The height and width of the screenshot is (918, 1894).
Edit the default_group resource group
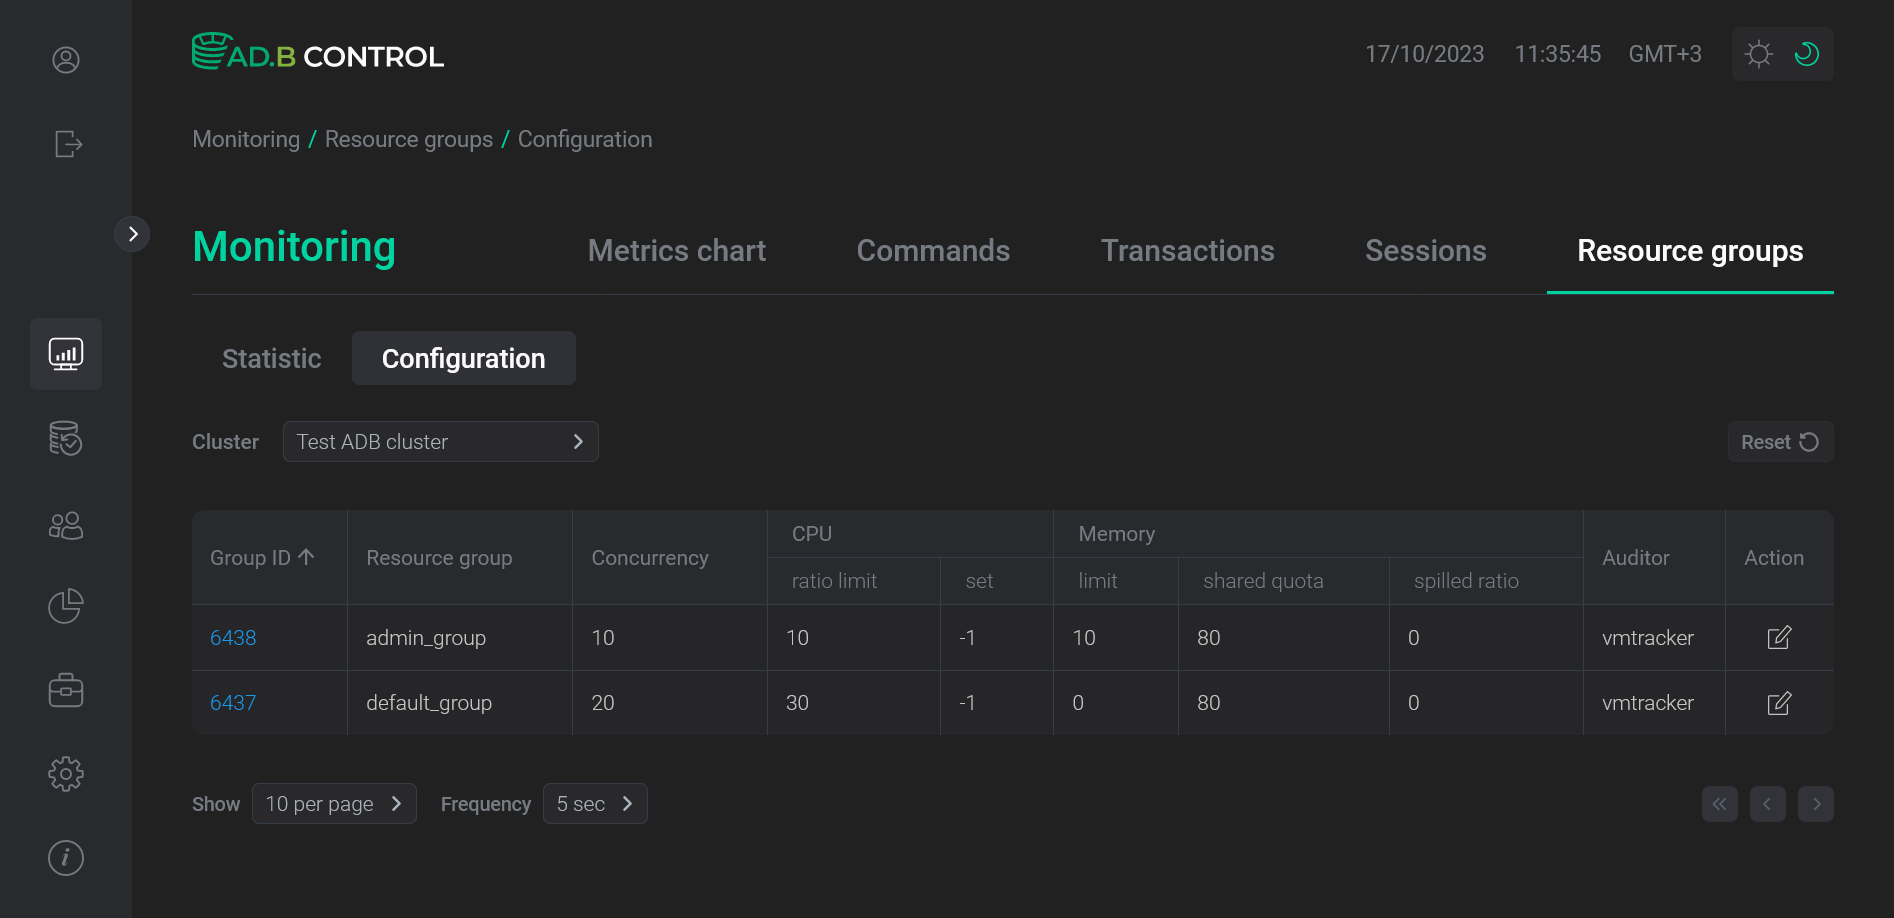1779,703
